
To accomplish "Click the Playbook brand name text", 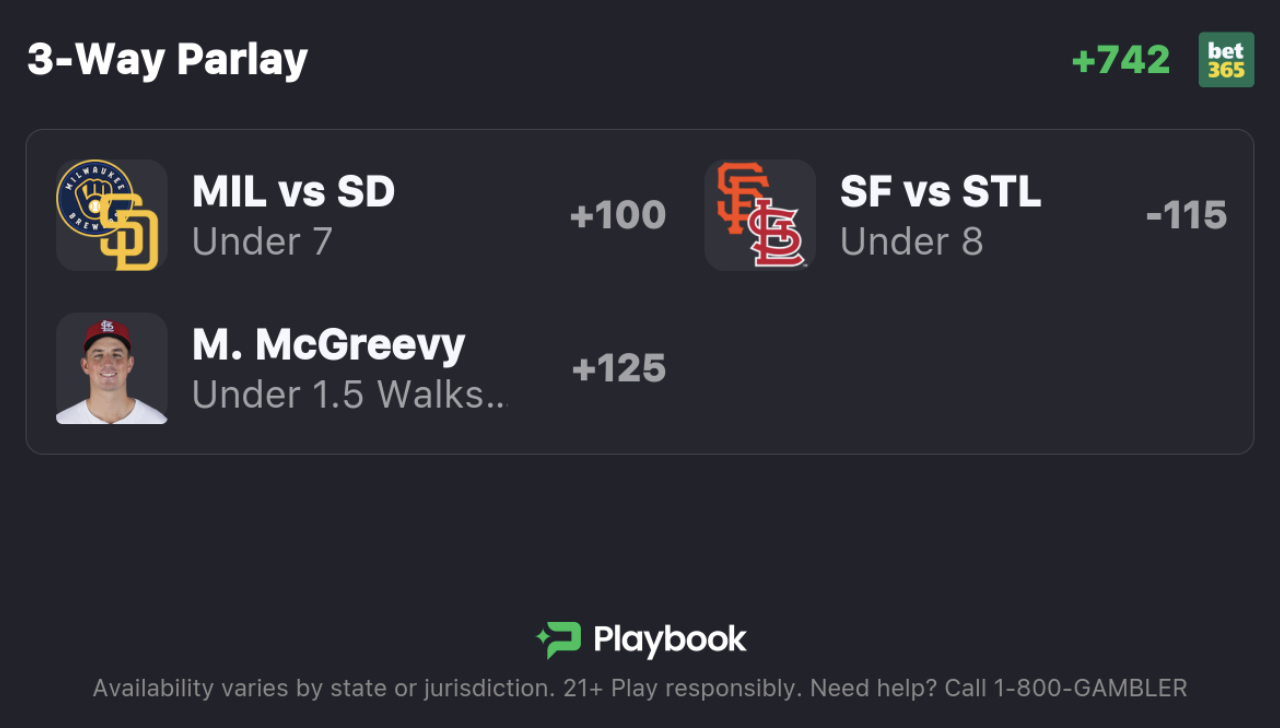I will 670,640.
